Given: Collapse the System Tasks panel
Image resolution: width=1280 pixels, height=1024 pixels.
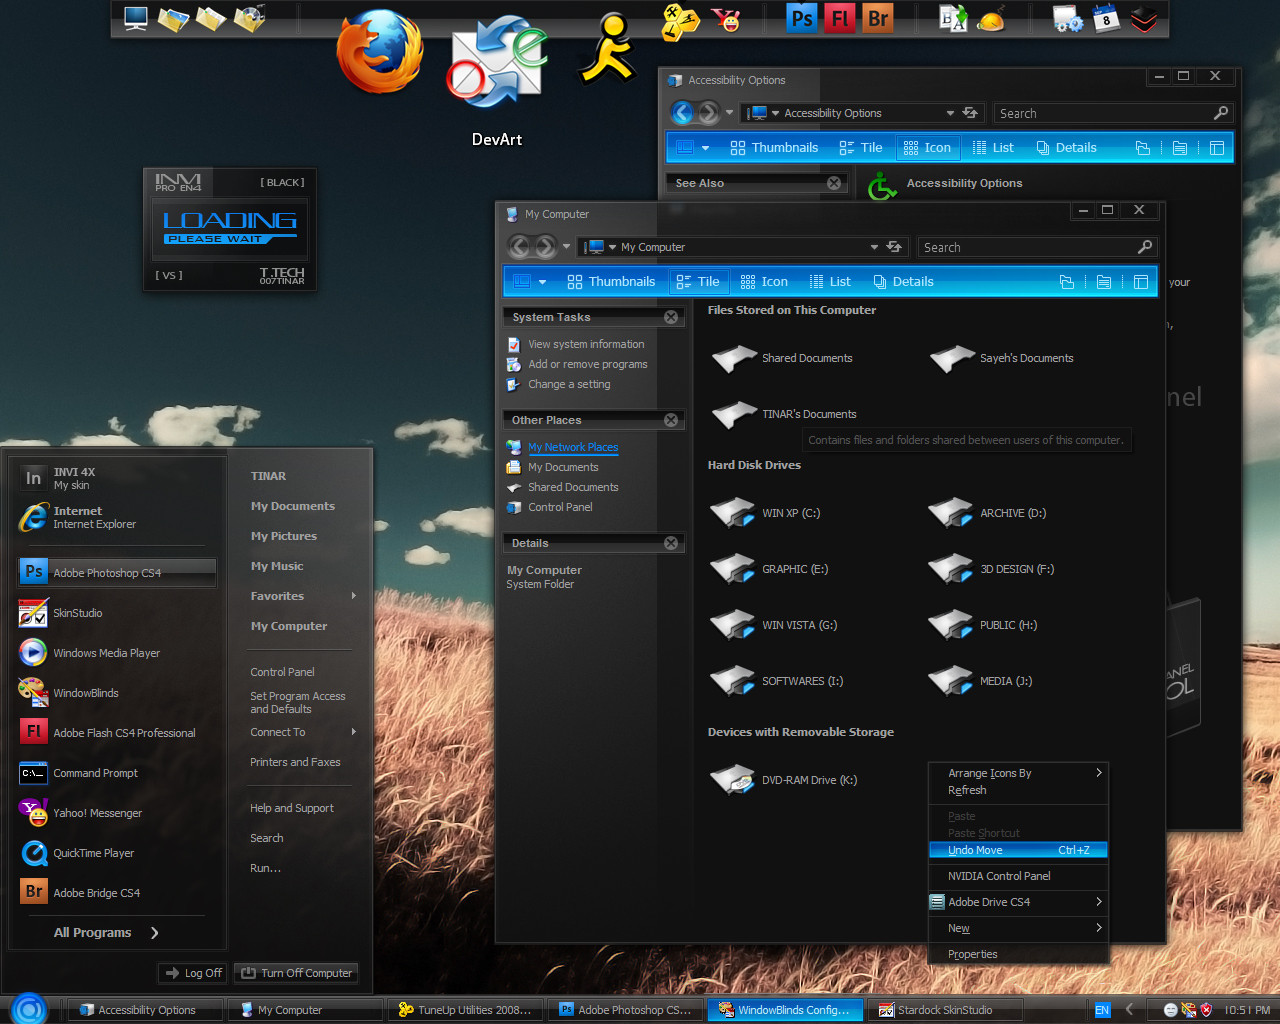Looking at the screenshot, I should click(671, 317).
